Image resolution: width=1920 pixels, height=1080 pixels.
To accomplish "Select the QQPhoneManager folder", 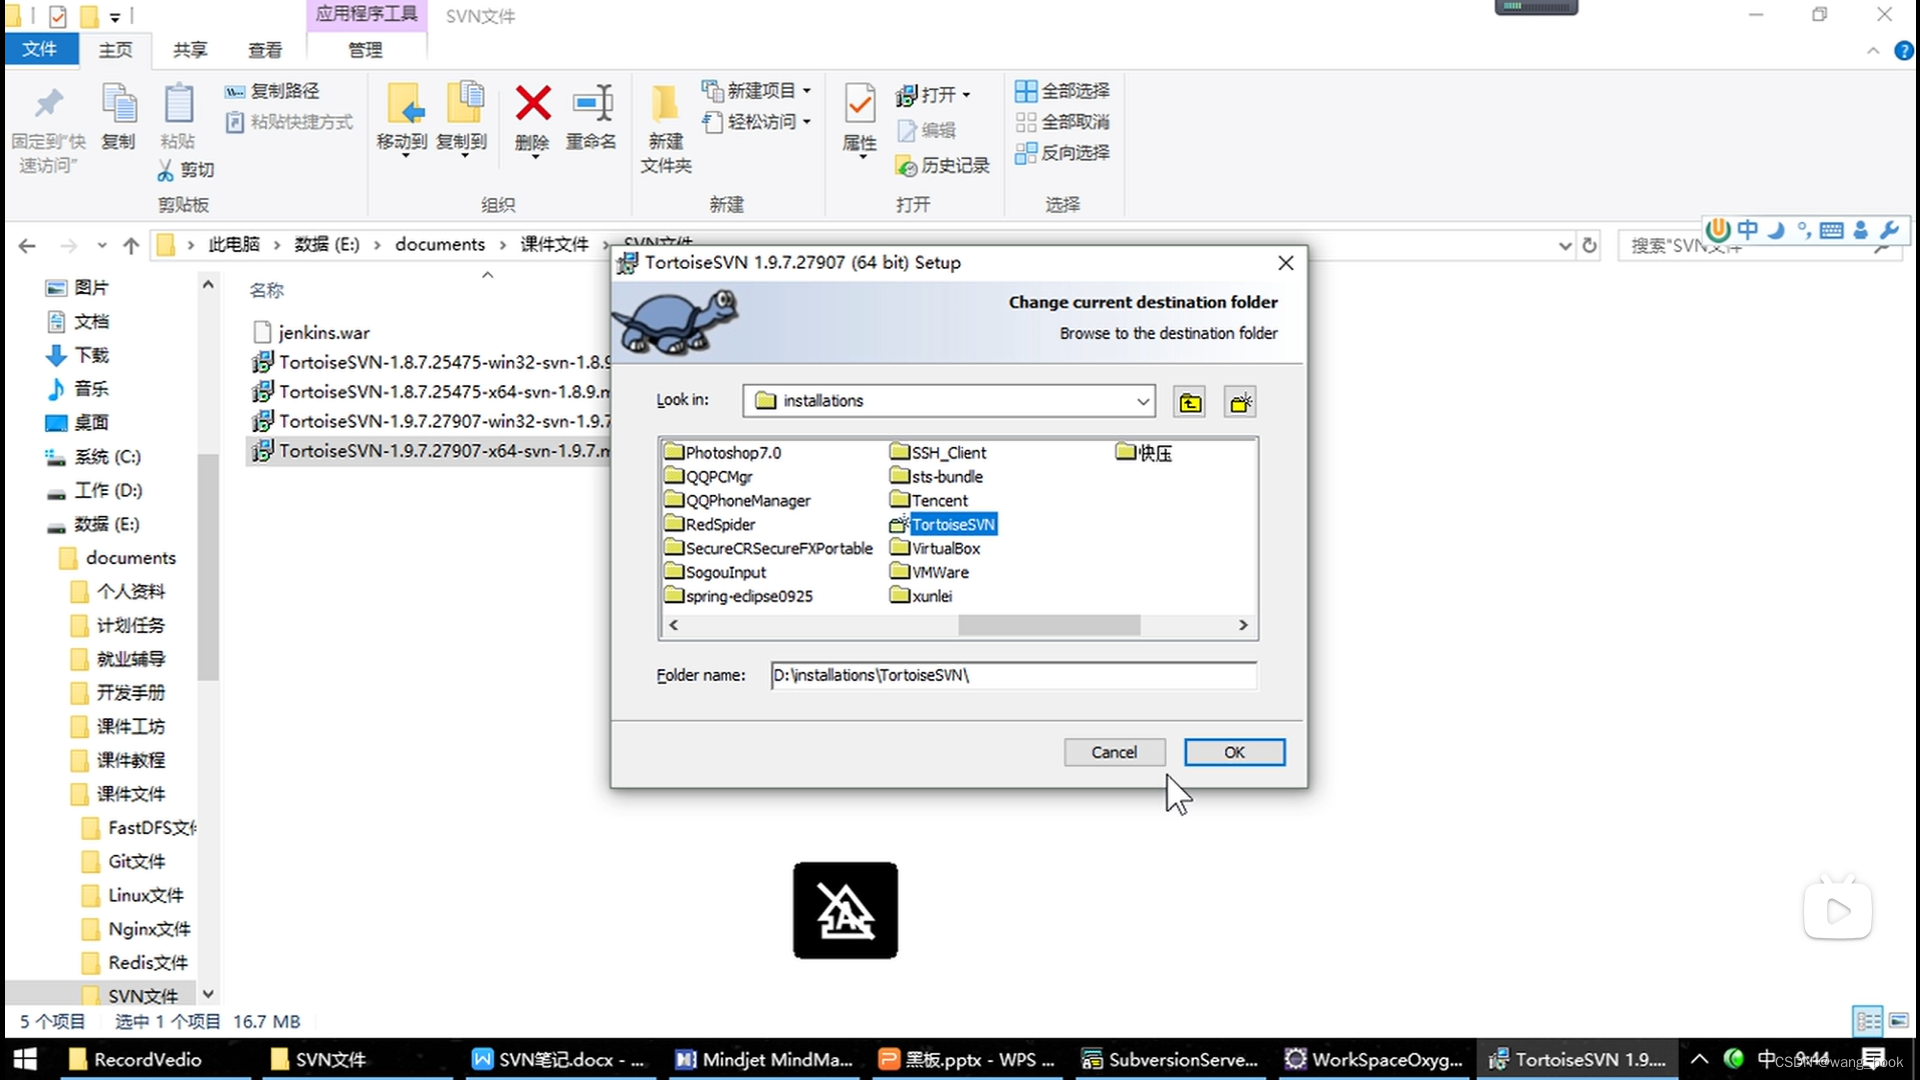I will (738, 500).
